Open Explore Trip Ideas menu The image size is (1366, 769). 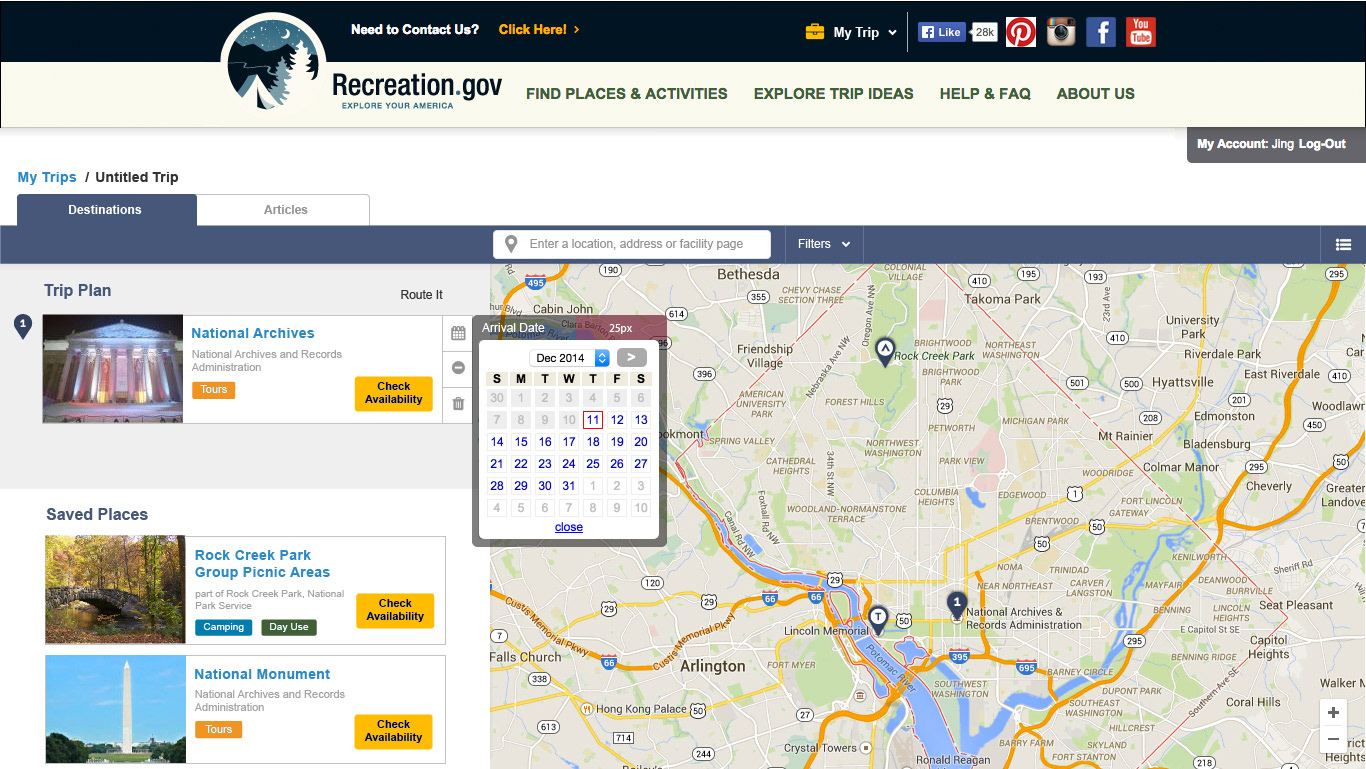pyautogui.click(x=834, y=94)
